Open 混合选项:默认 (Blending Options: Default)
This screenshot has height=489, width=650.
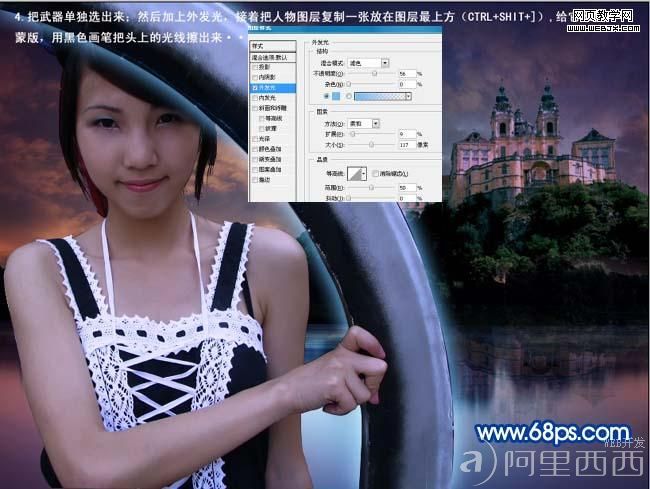(x=273, y=57)
